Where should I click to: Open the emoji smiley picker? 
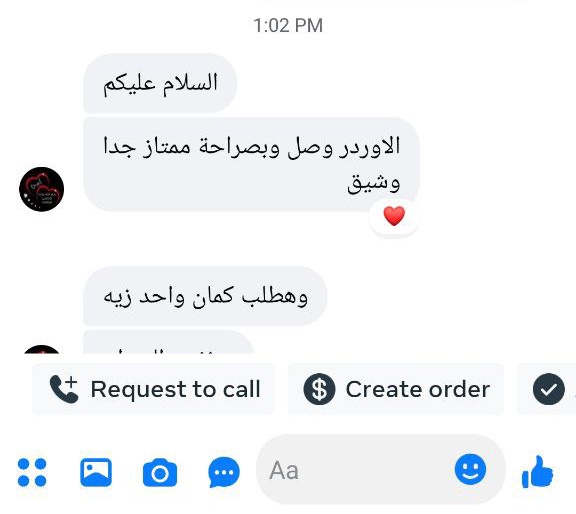(470, 469)
